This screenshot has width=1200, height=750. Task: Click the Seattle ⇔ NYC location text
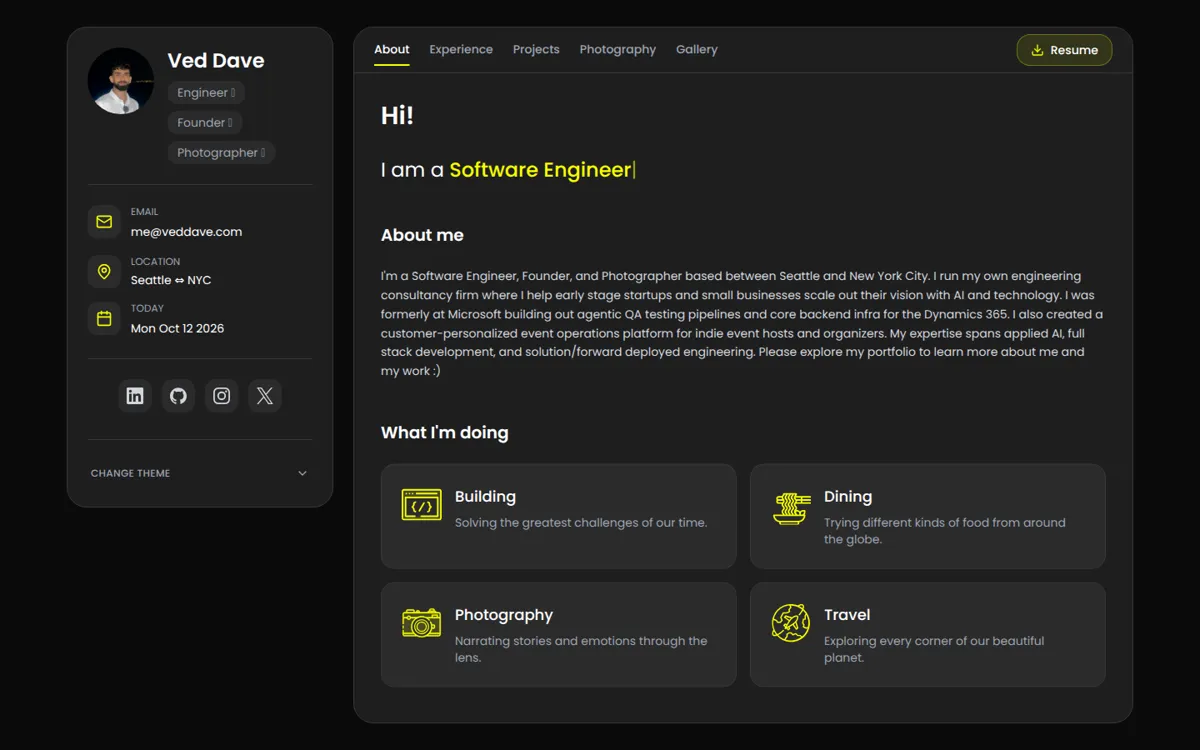tap(171, 280)
